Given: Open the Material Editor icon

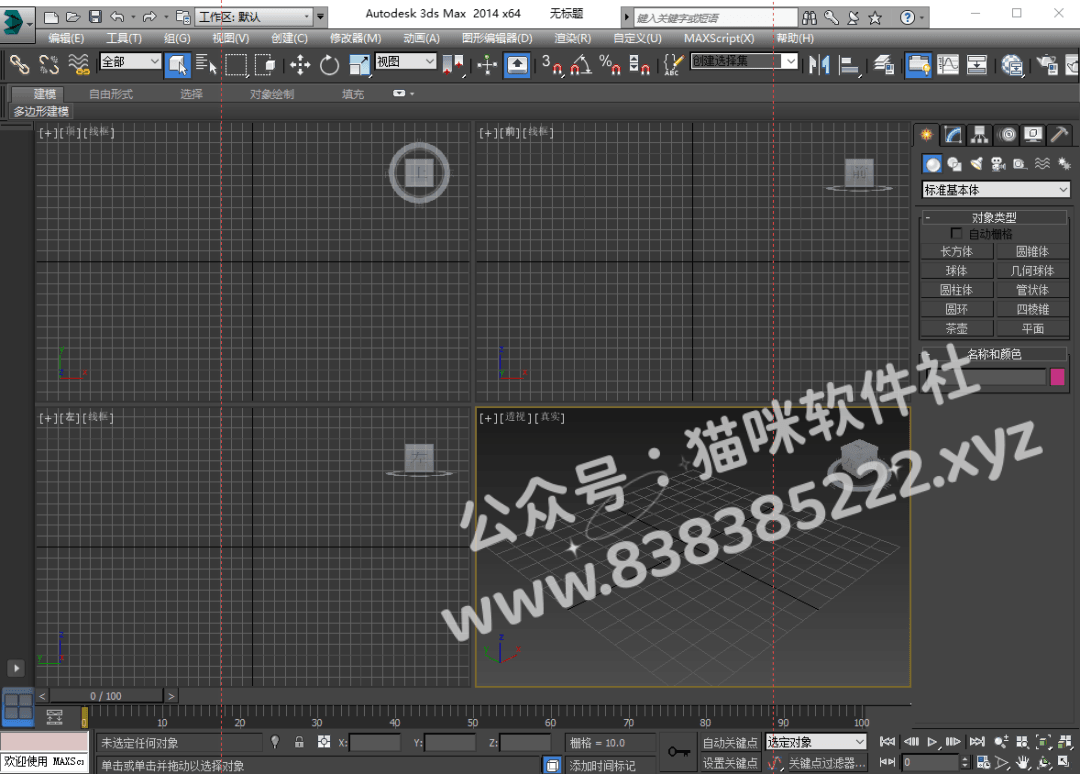Looking at the screenshot, I should (x=1012, y=65).
